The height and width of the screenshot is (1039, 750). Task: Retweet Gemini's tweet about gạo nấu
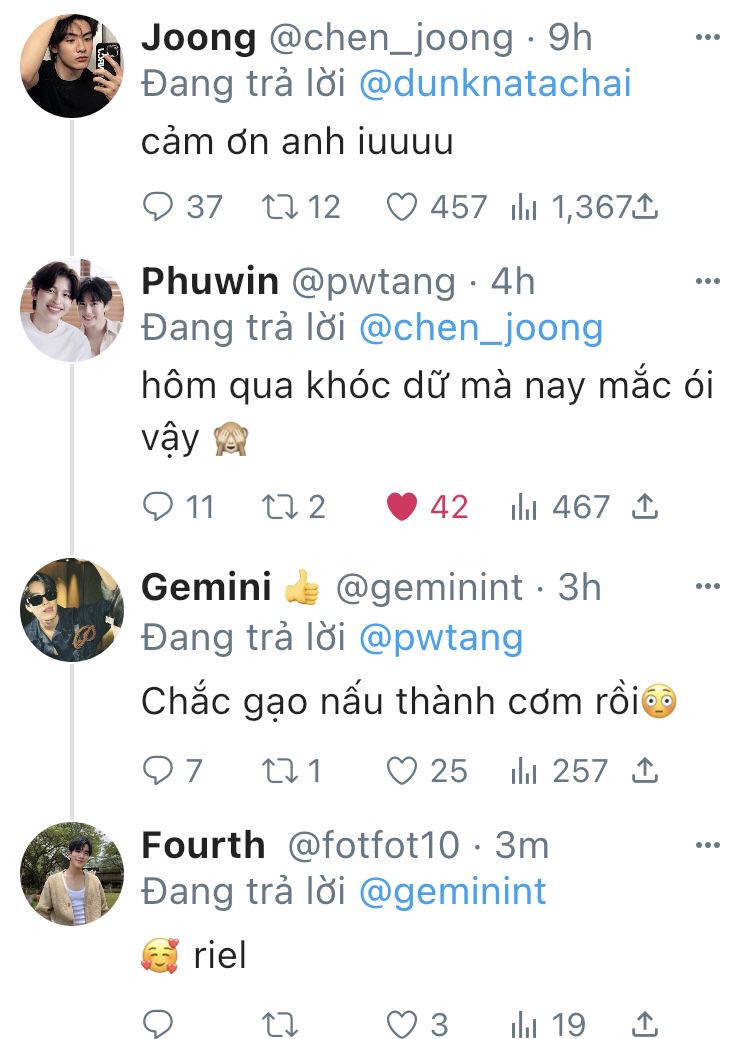[x=274, y=771]
